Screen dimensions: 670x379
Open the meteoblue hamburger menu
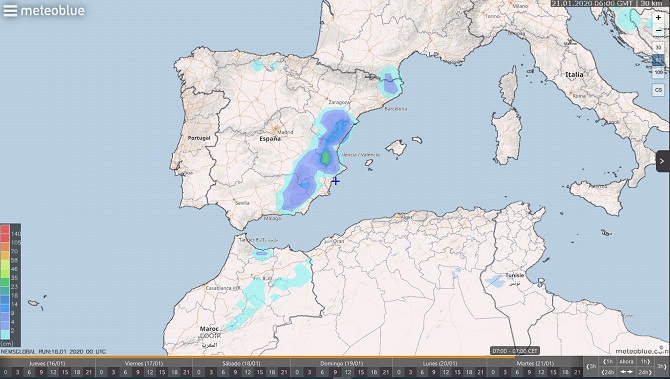click(x=10, y=10)
